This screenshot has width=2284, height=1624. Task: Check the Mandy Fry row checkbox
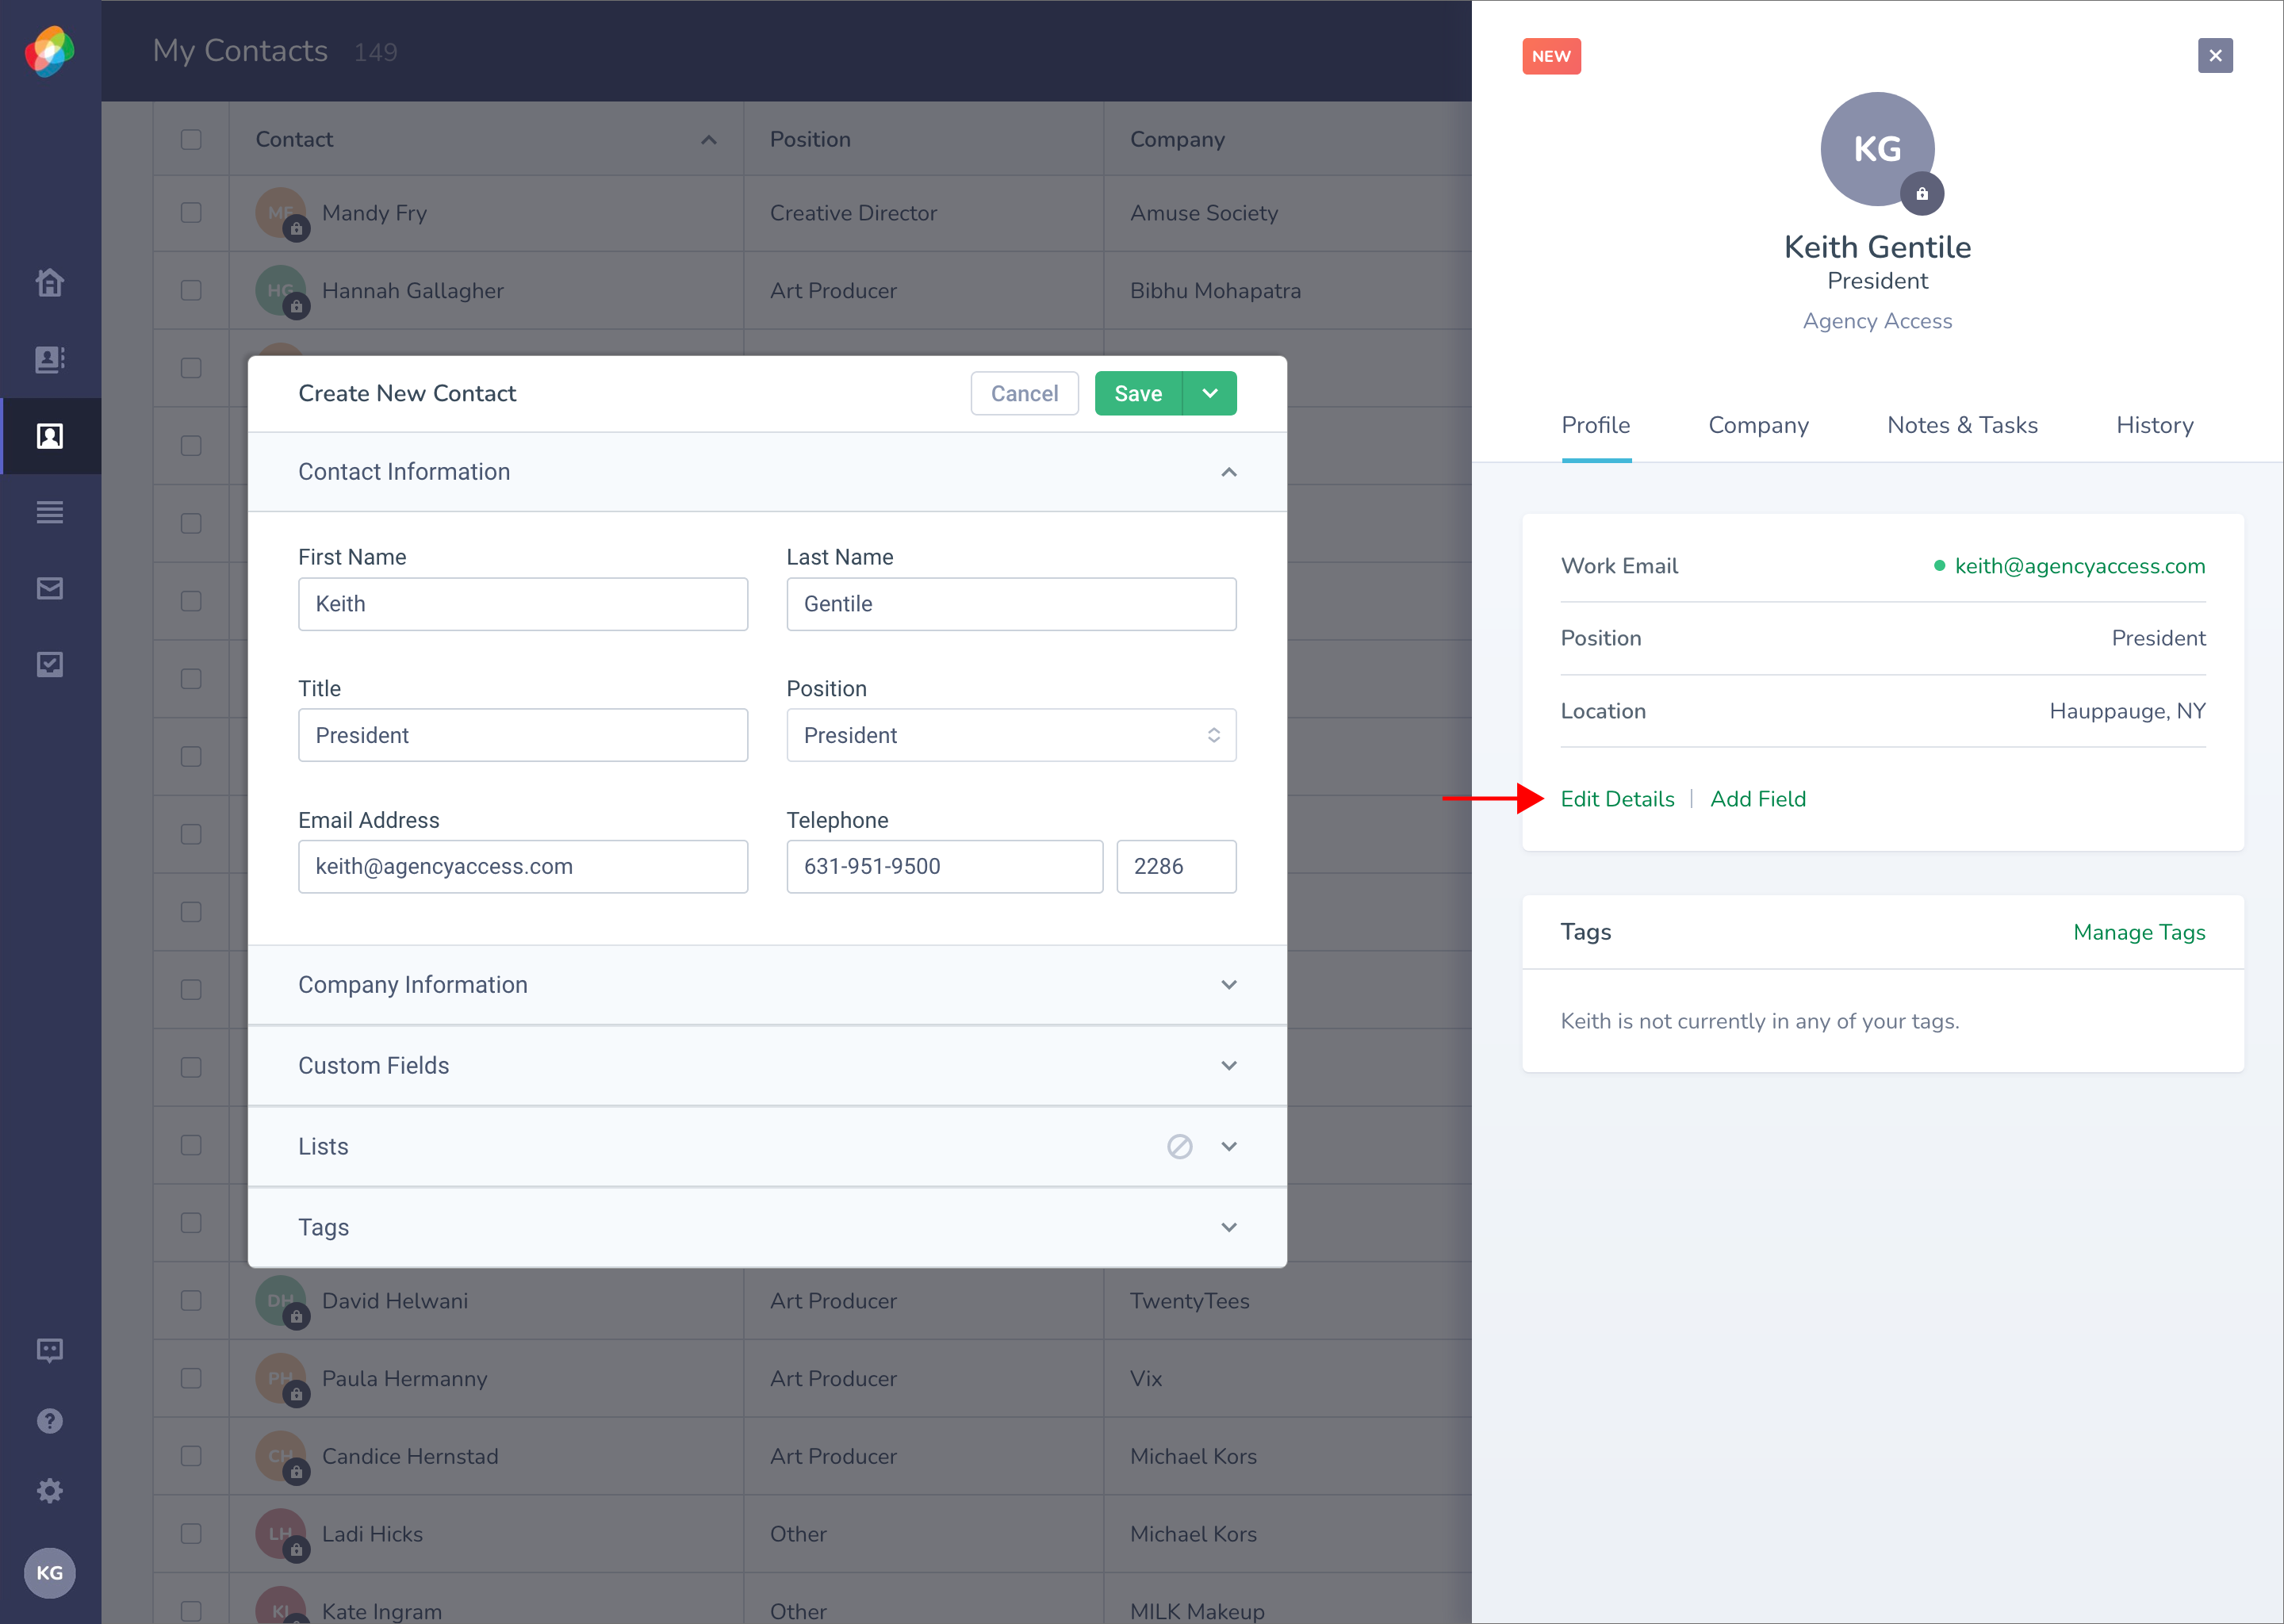[x=191, y=213]
